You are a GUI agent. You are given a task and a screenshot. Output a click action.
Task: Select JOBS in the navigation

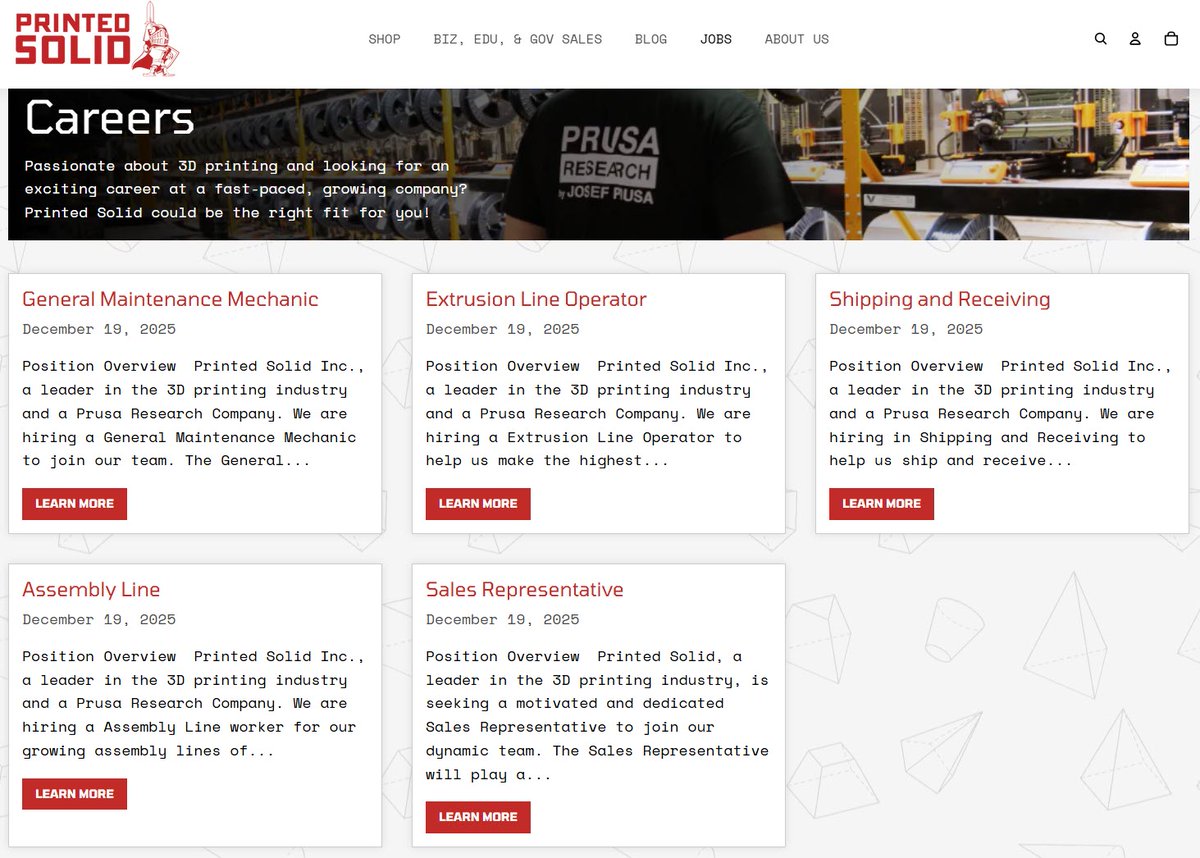[716, 39]
